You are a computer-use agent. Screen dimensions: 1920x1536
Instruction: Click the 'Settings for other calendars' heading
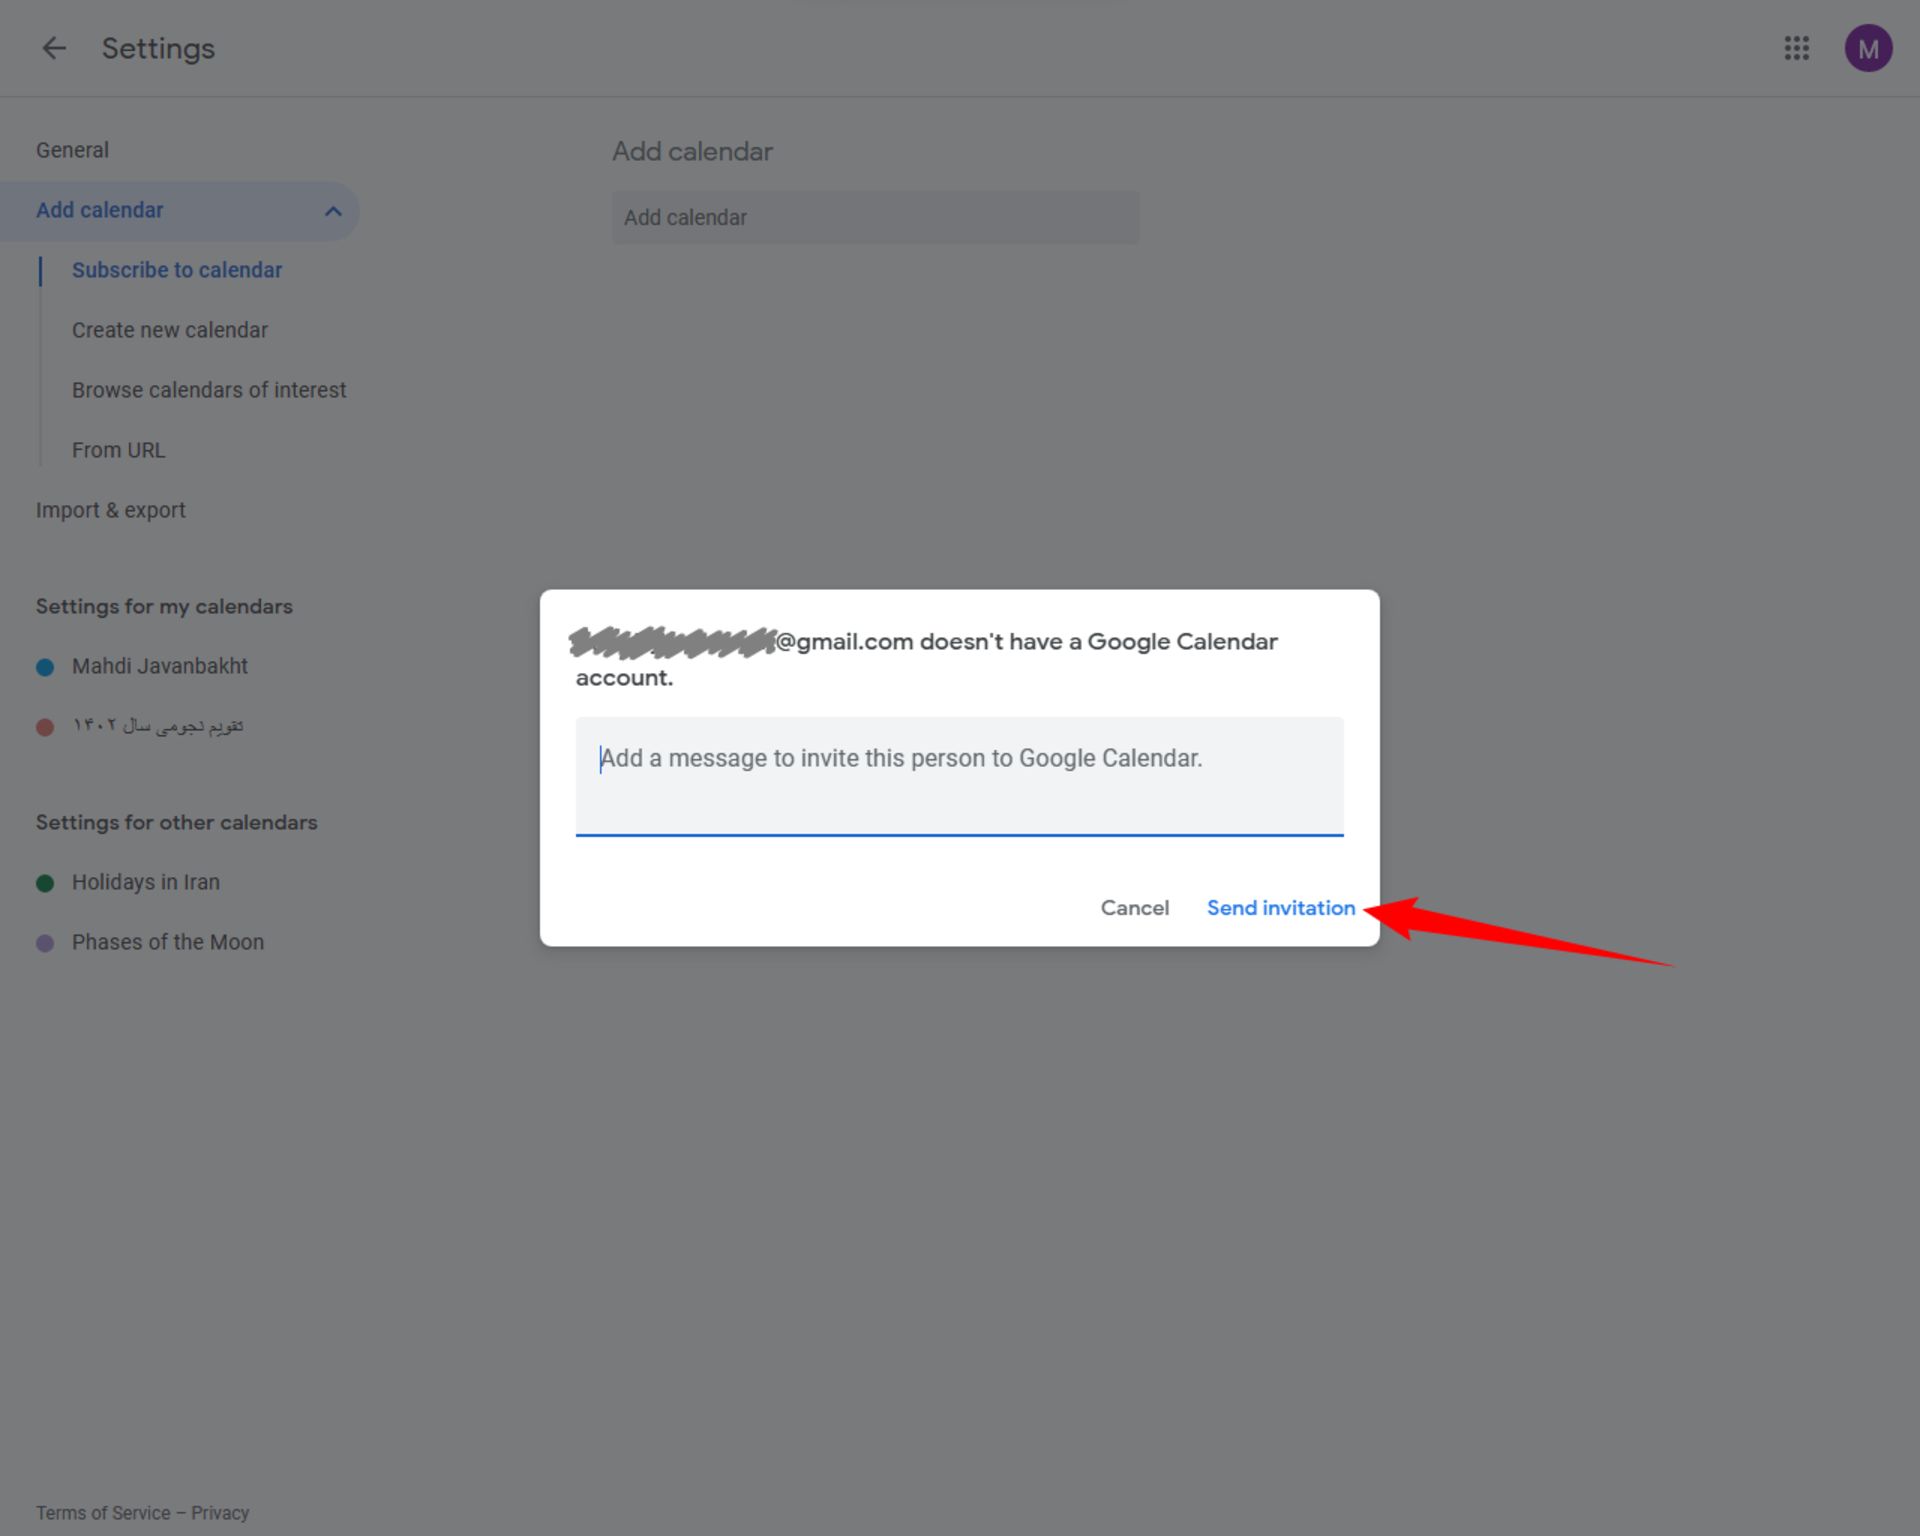click(177, 822)
